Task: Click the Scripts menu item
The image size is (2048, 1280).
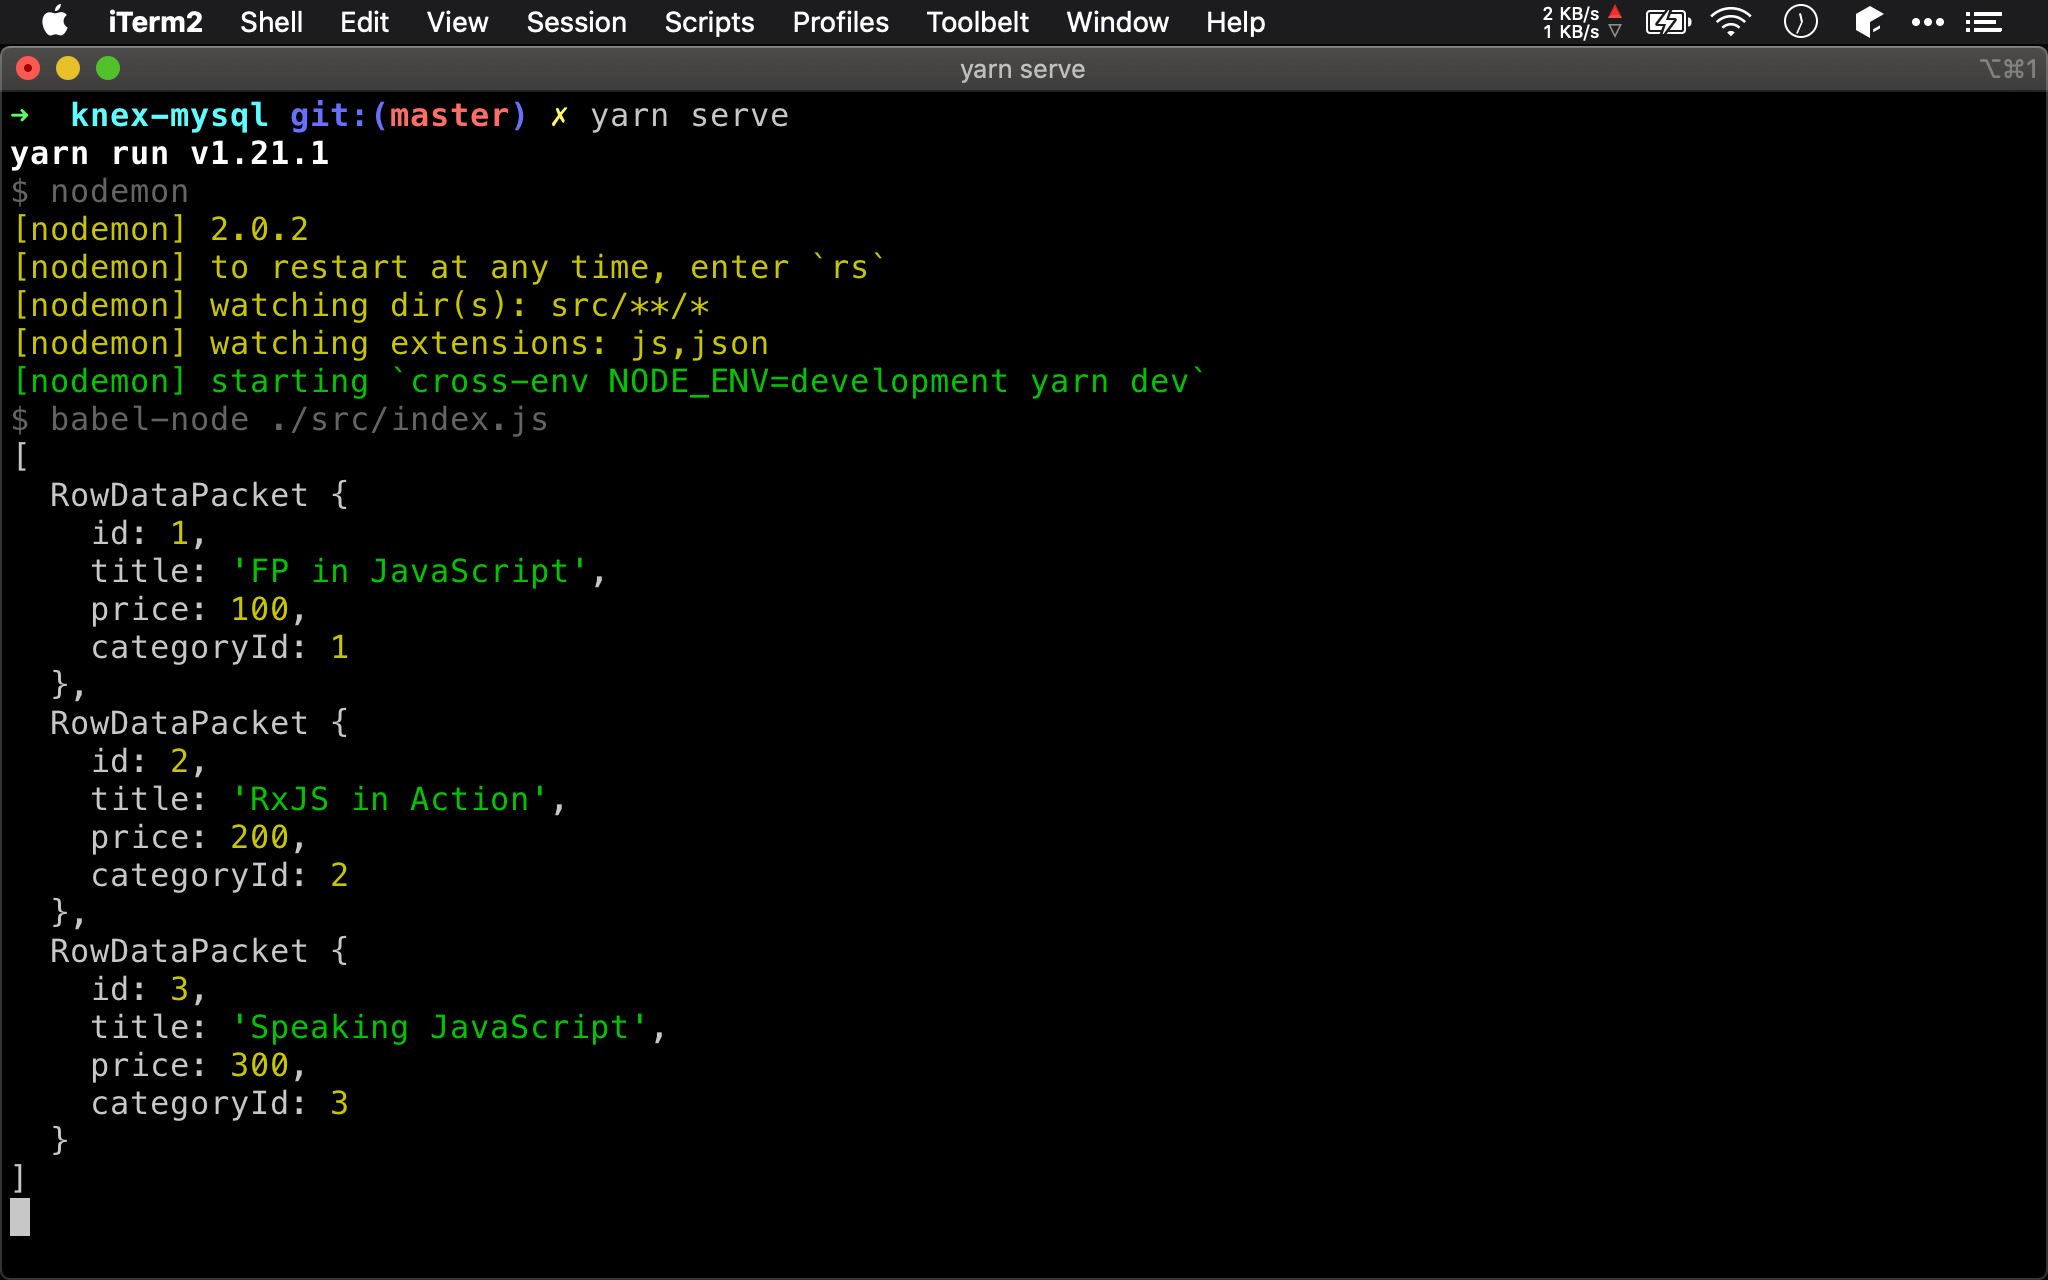Action: [x=709, y=22]
